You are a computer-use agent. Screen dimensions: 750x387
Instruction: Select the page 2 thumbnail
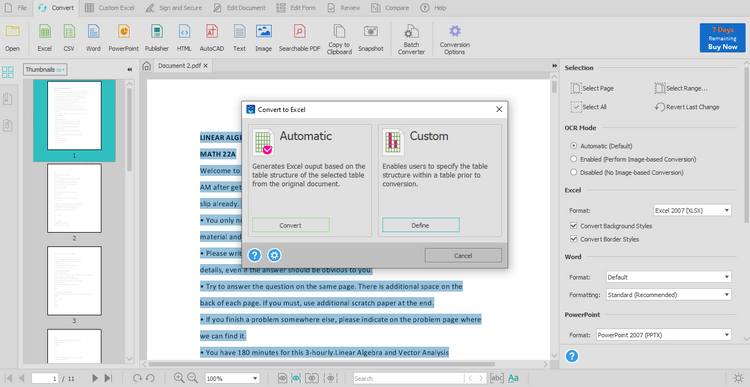pos(74,198)
